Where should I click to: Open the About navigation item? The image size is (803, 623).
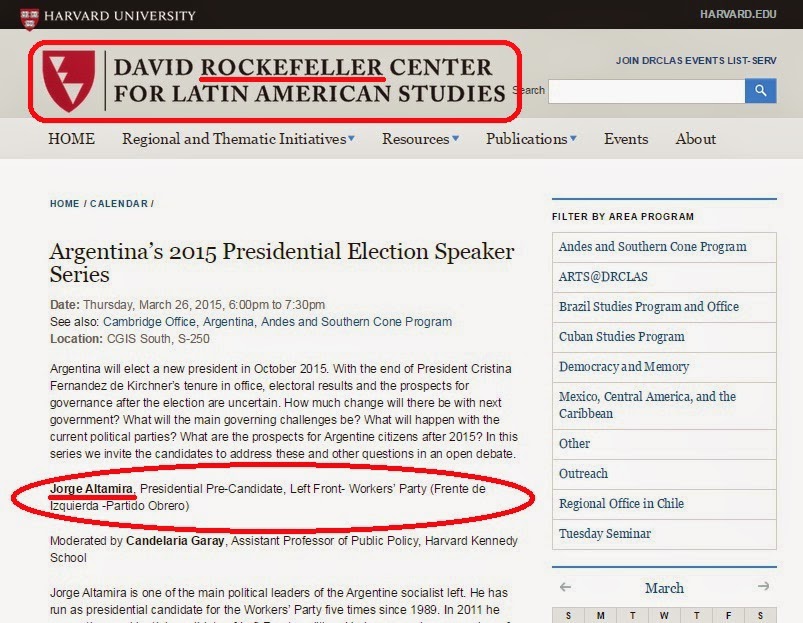(x=695, y=139)
